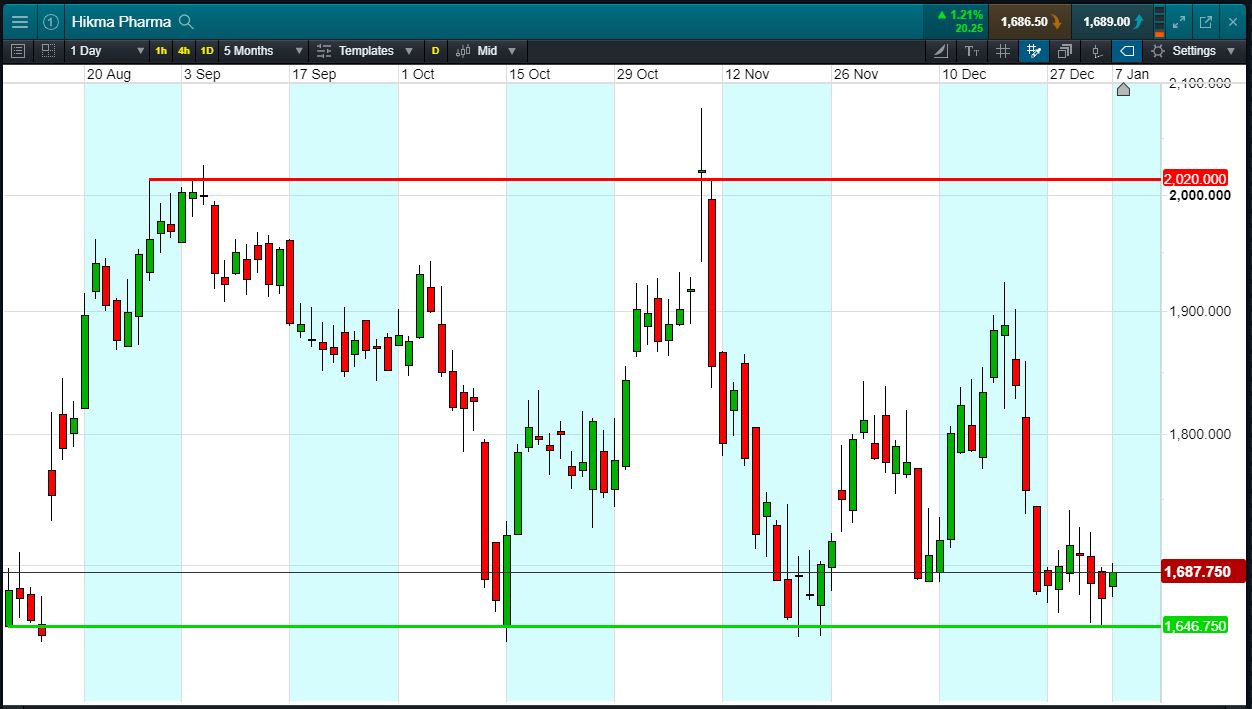1252x709 pixels.
Task: Click the 26 Nov date label
Action: 855,74
